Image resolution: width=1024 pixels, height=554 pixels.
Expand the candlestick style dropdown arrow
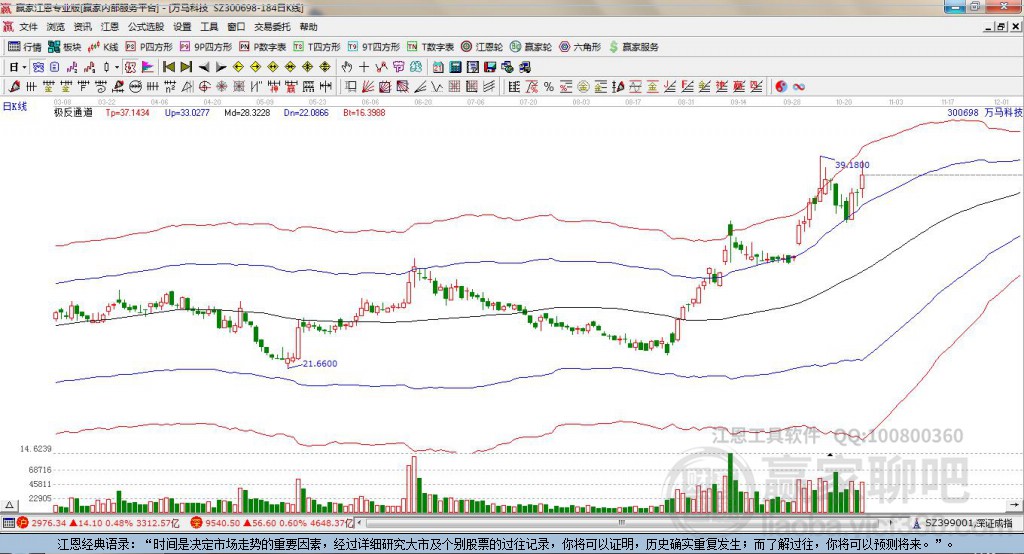117,67
